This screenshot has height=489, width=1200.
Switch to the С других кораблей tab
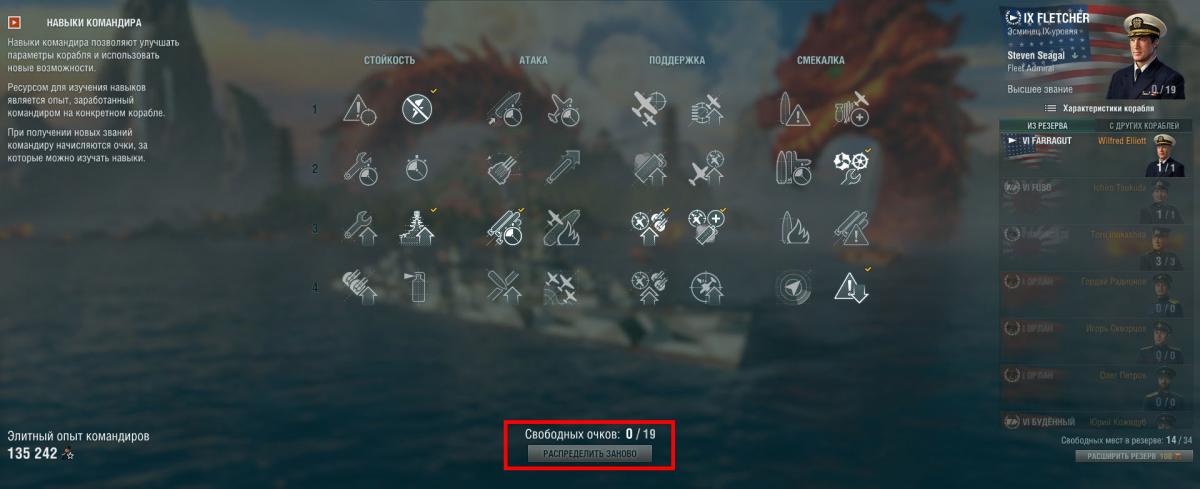pyautogui.click(x=1145, y=126)
